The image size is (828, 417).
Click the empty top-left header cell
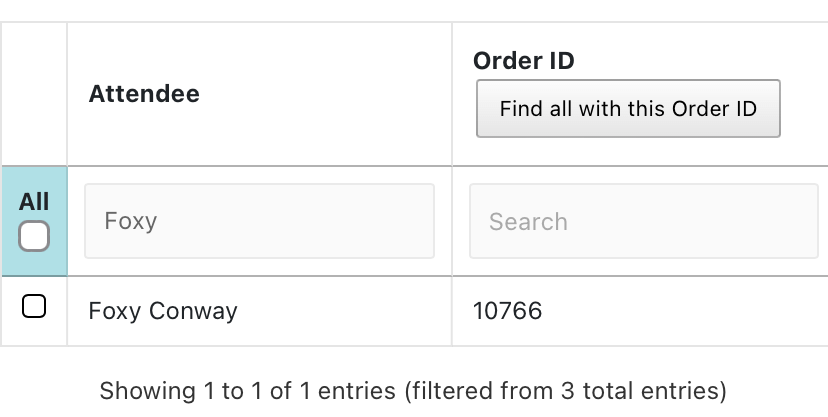[34, 94]
